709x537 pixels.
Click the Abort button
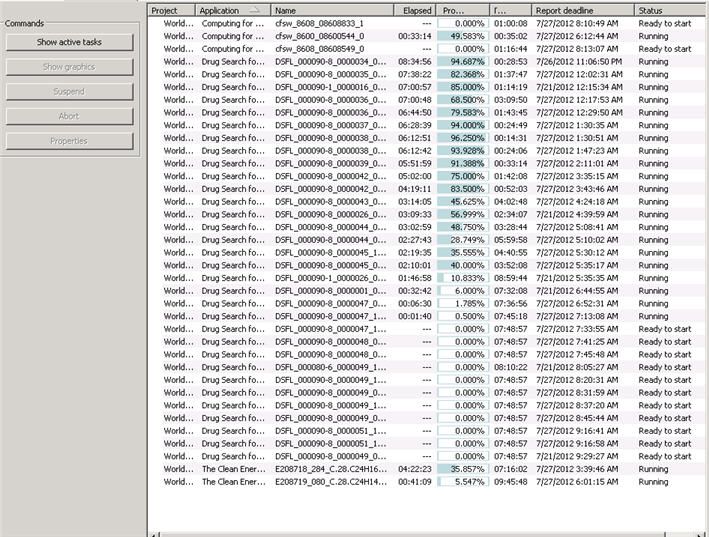pos(69,116)
